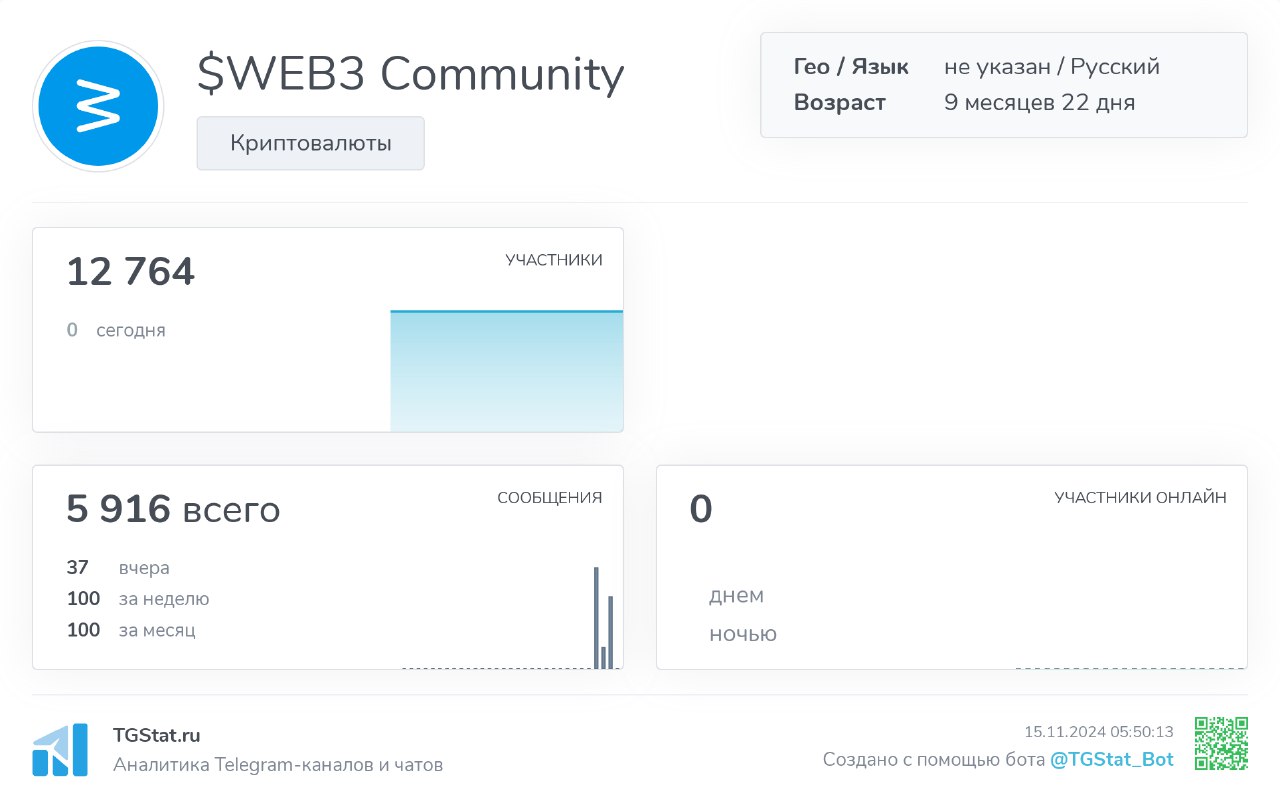The height and width of the screenshot is (803, 1280).
Task: Click the 5 916 всего messages total
Action: coord(173,509)
